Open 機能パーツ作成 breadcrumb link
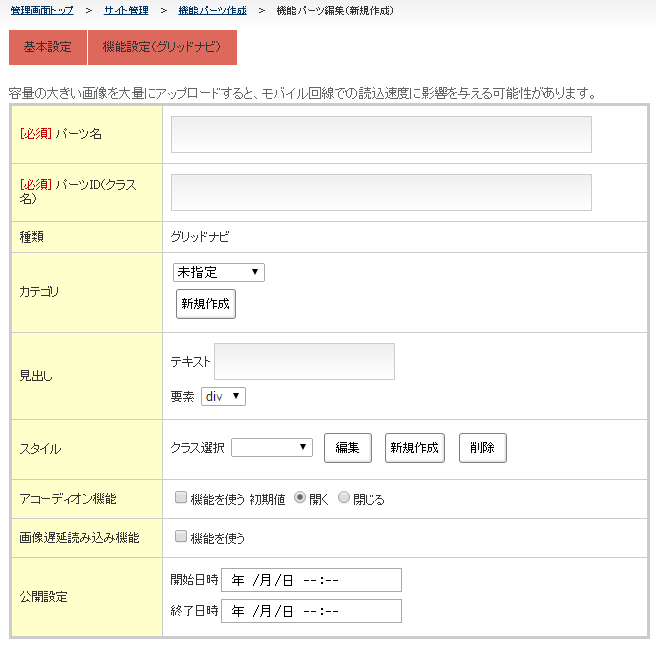Image resolution: width=656 pixels, height=646 pixels. [213, 10]
